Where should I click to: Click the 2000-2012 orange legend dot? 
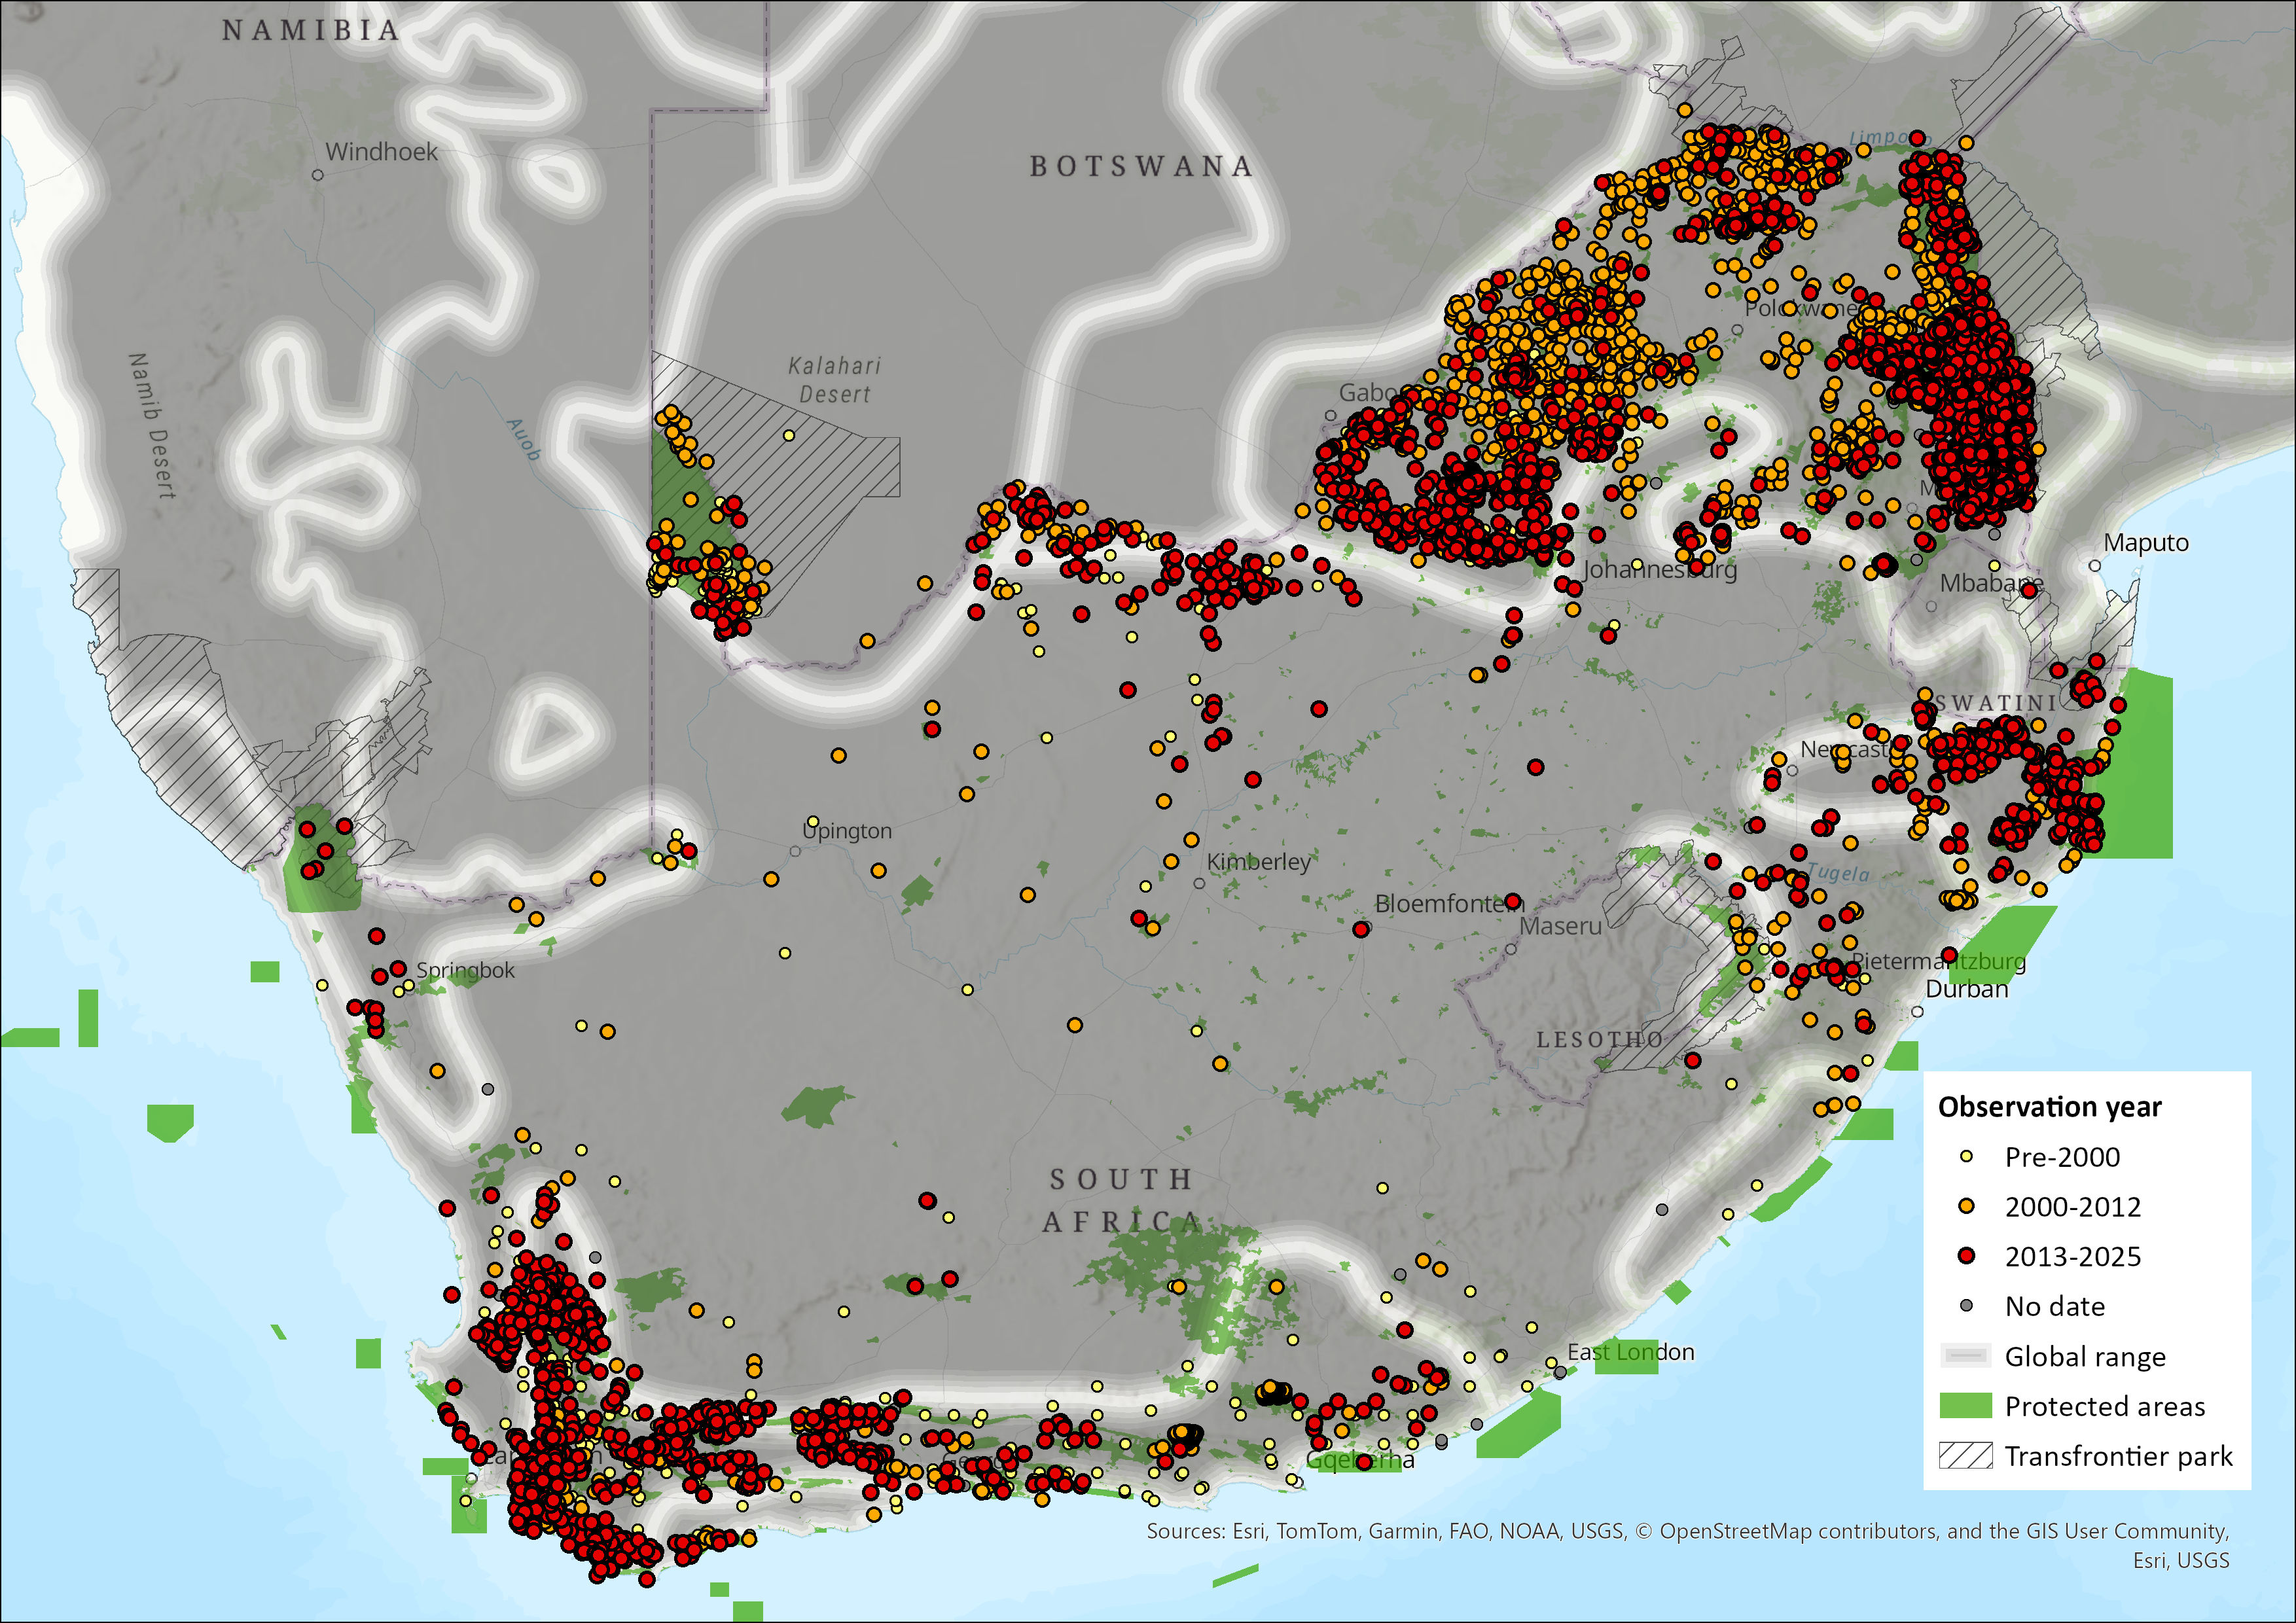(1966, 1207)
